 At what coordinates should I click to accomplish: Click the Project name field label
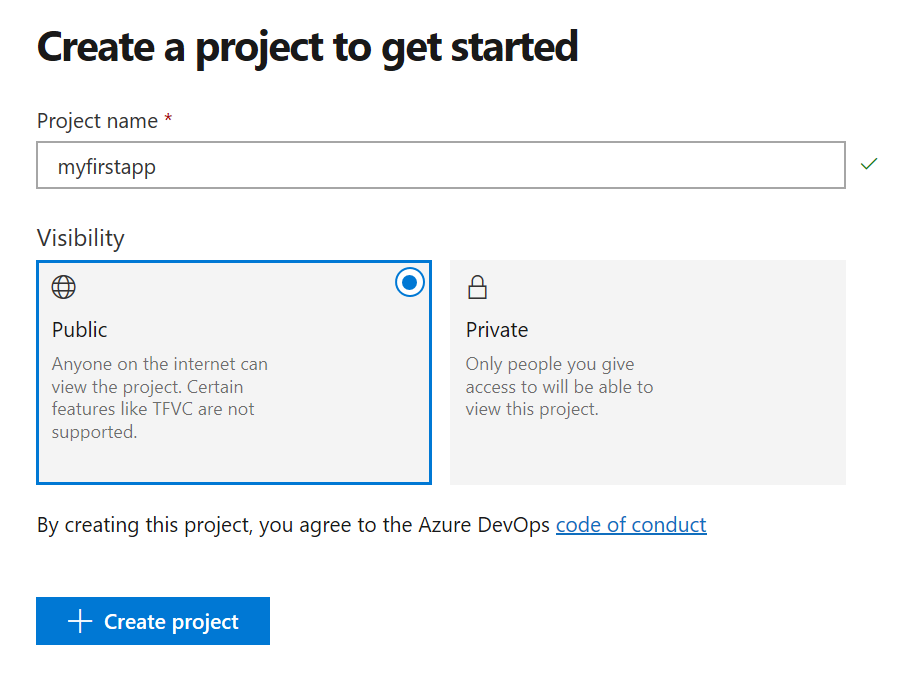[x=97, y=121]
